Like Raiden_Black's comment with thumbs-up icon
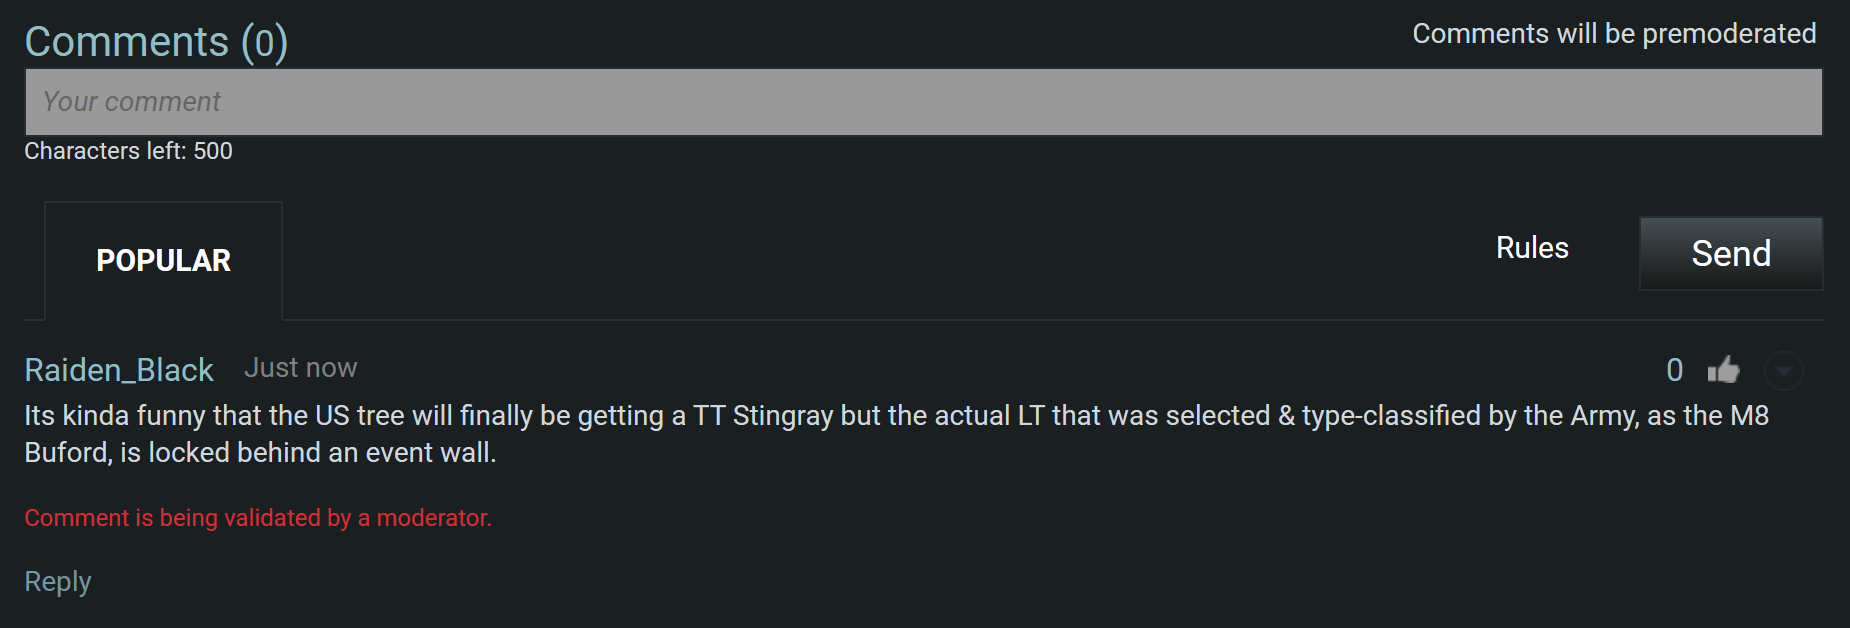 coord(1723,370)
